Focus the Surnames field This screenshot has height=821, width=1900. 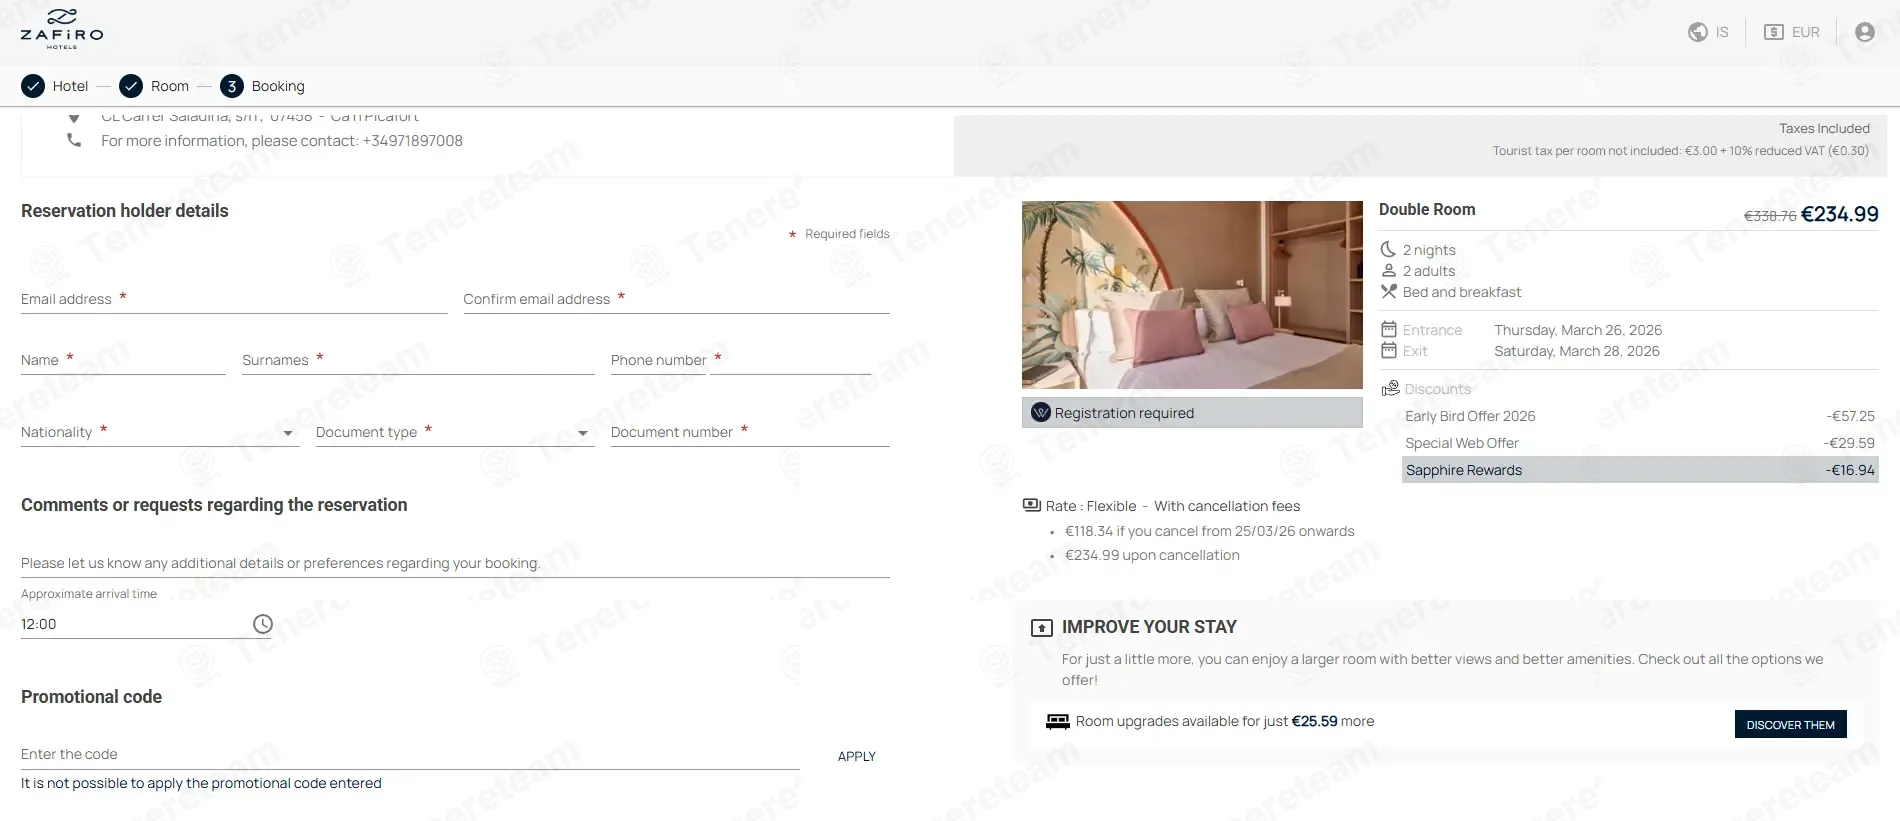pyautogui.click(x=418, y=360)
